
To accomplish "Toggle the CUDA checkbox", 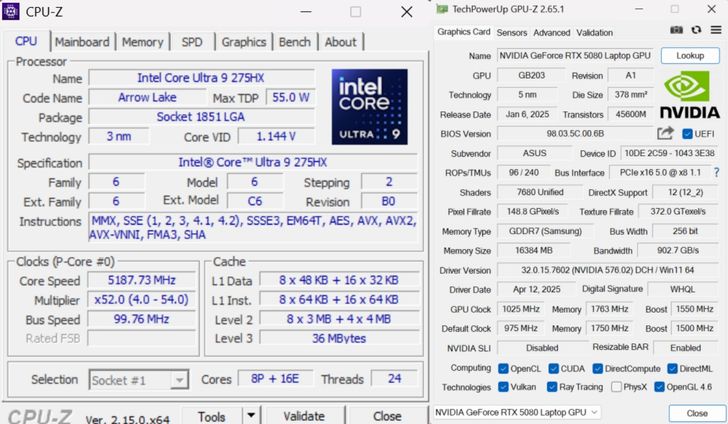I will tap(553, 369).
